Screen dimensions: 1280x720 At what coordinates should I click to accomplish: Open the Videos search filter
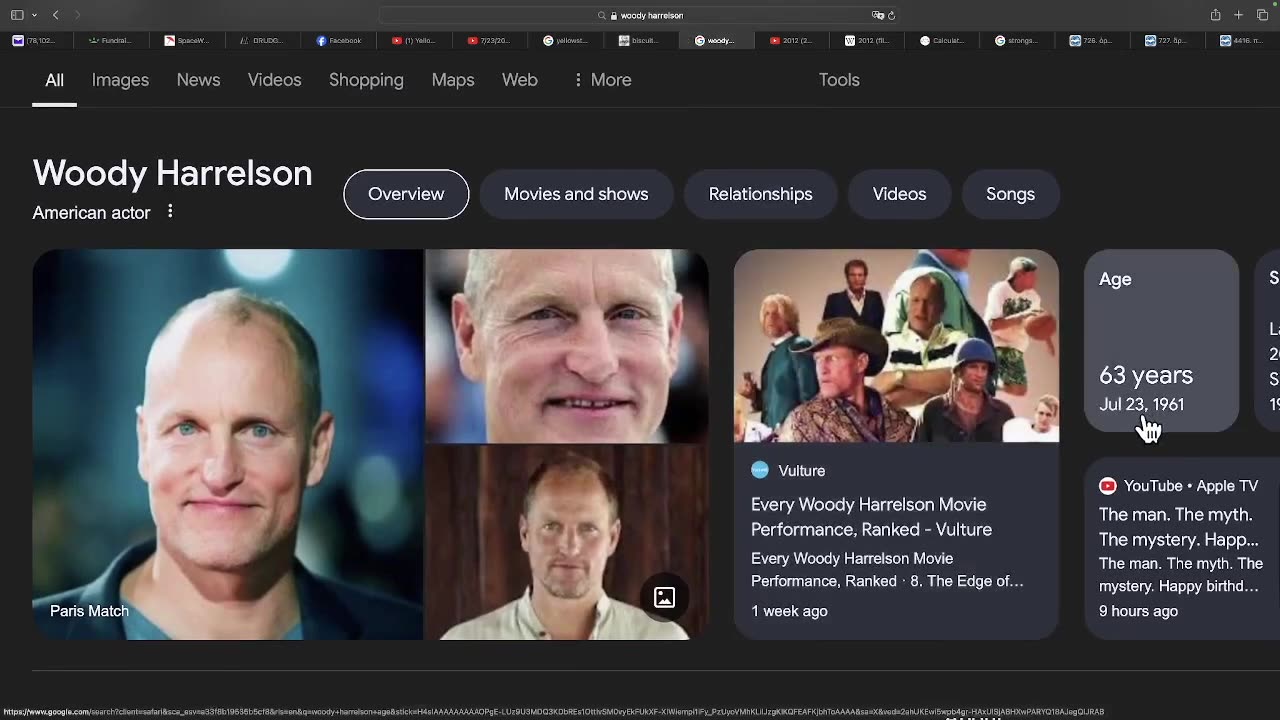coord(274,80)
